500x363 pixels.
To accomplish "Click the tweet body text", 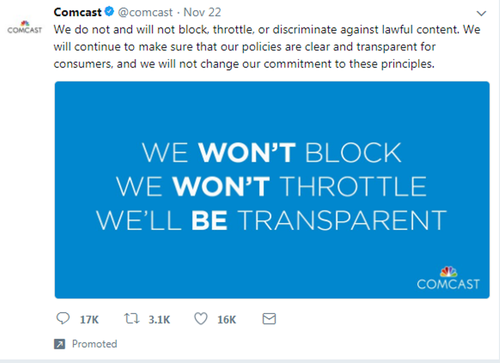I will [x=267, y=46].
